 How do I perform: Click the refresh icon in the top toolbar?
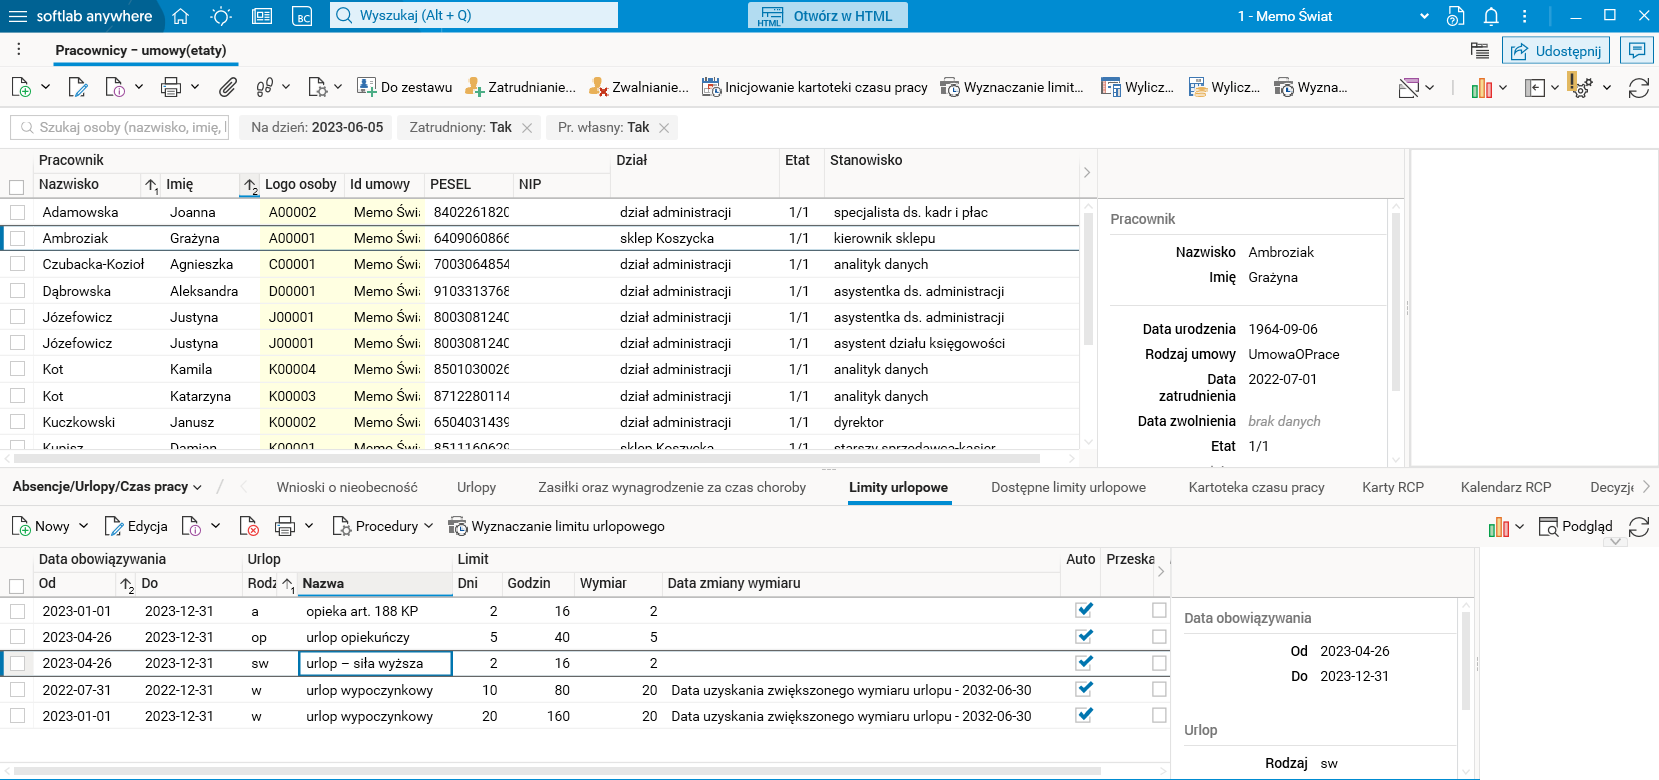(1638, 88)
